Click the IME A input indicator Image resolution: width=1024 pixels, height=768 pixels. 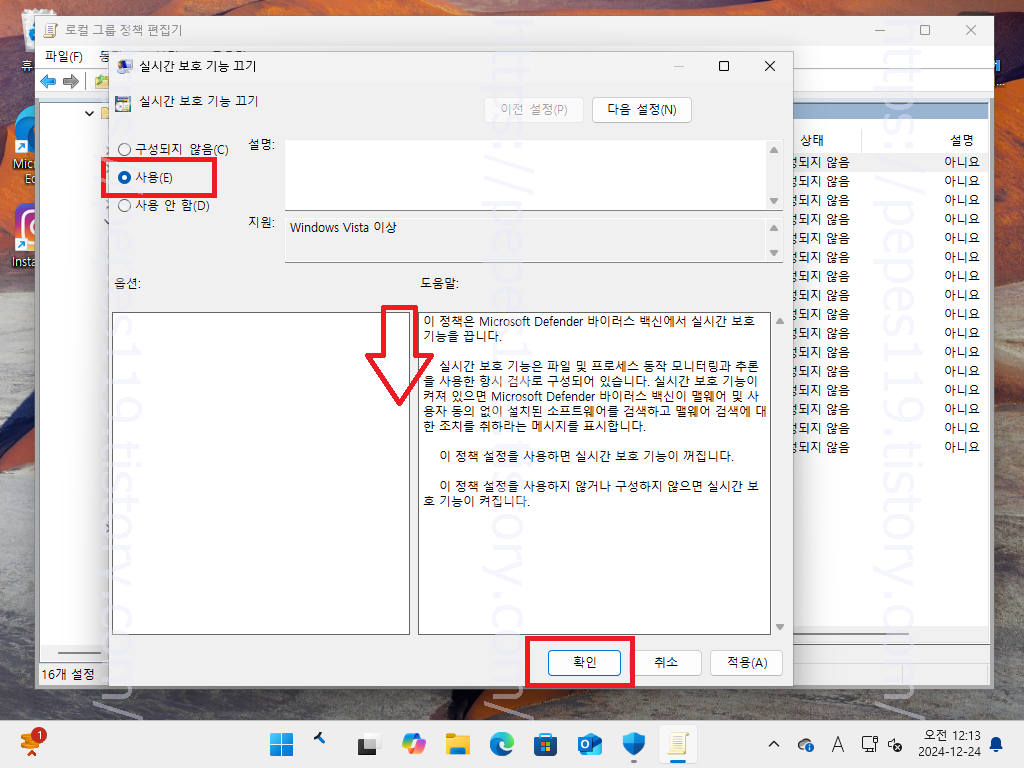coord(837,744)
